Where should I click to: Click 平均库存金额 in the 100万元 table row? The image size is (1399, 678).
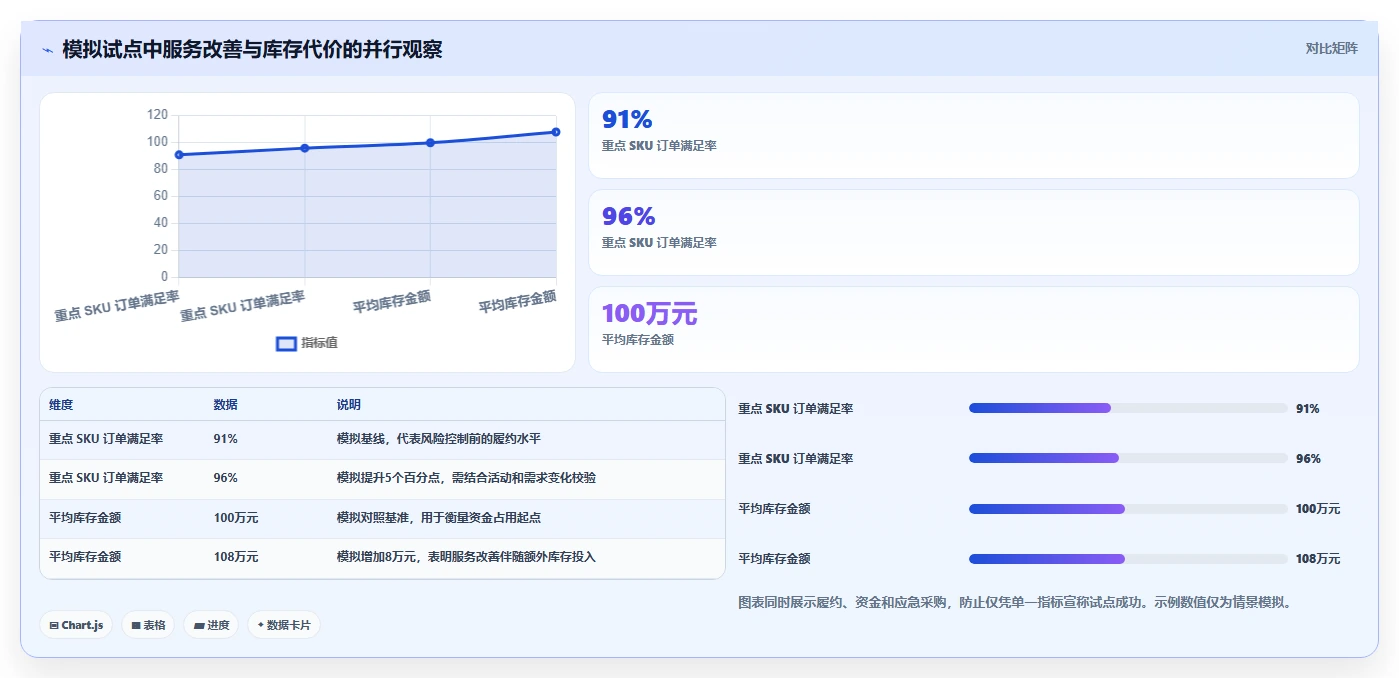tap(85, 518)
